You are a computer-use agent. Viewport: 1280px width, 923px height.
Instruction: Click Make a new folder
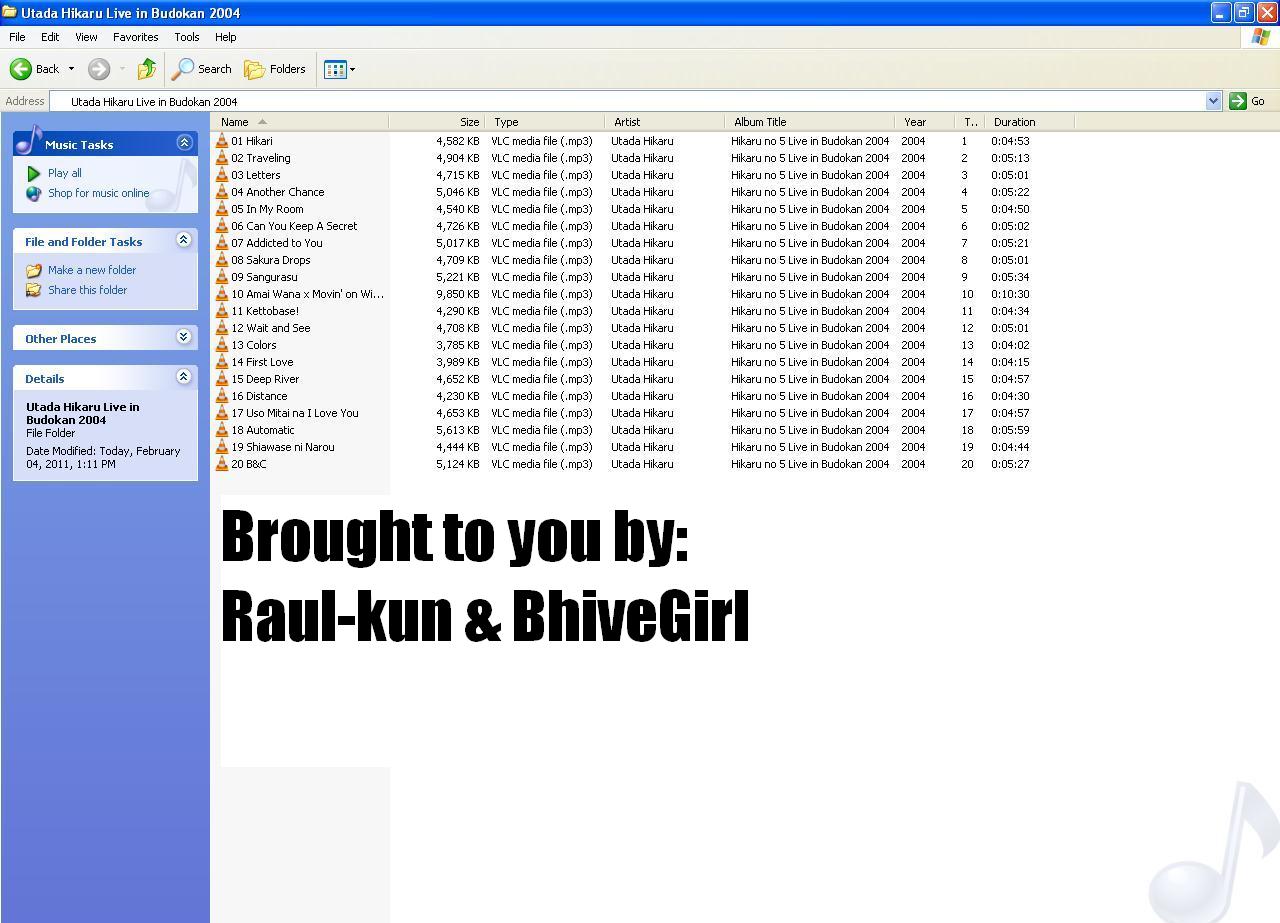click(x=92, y=270)
